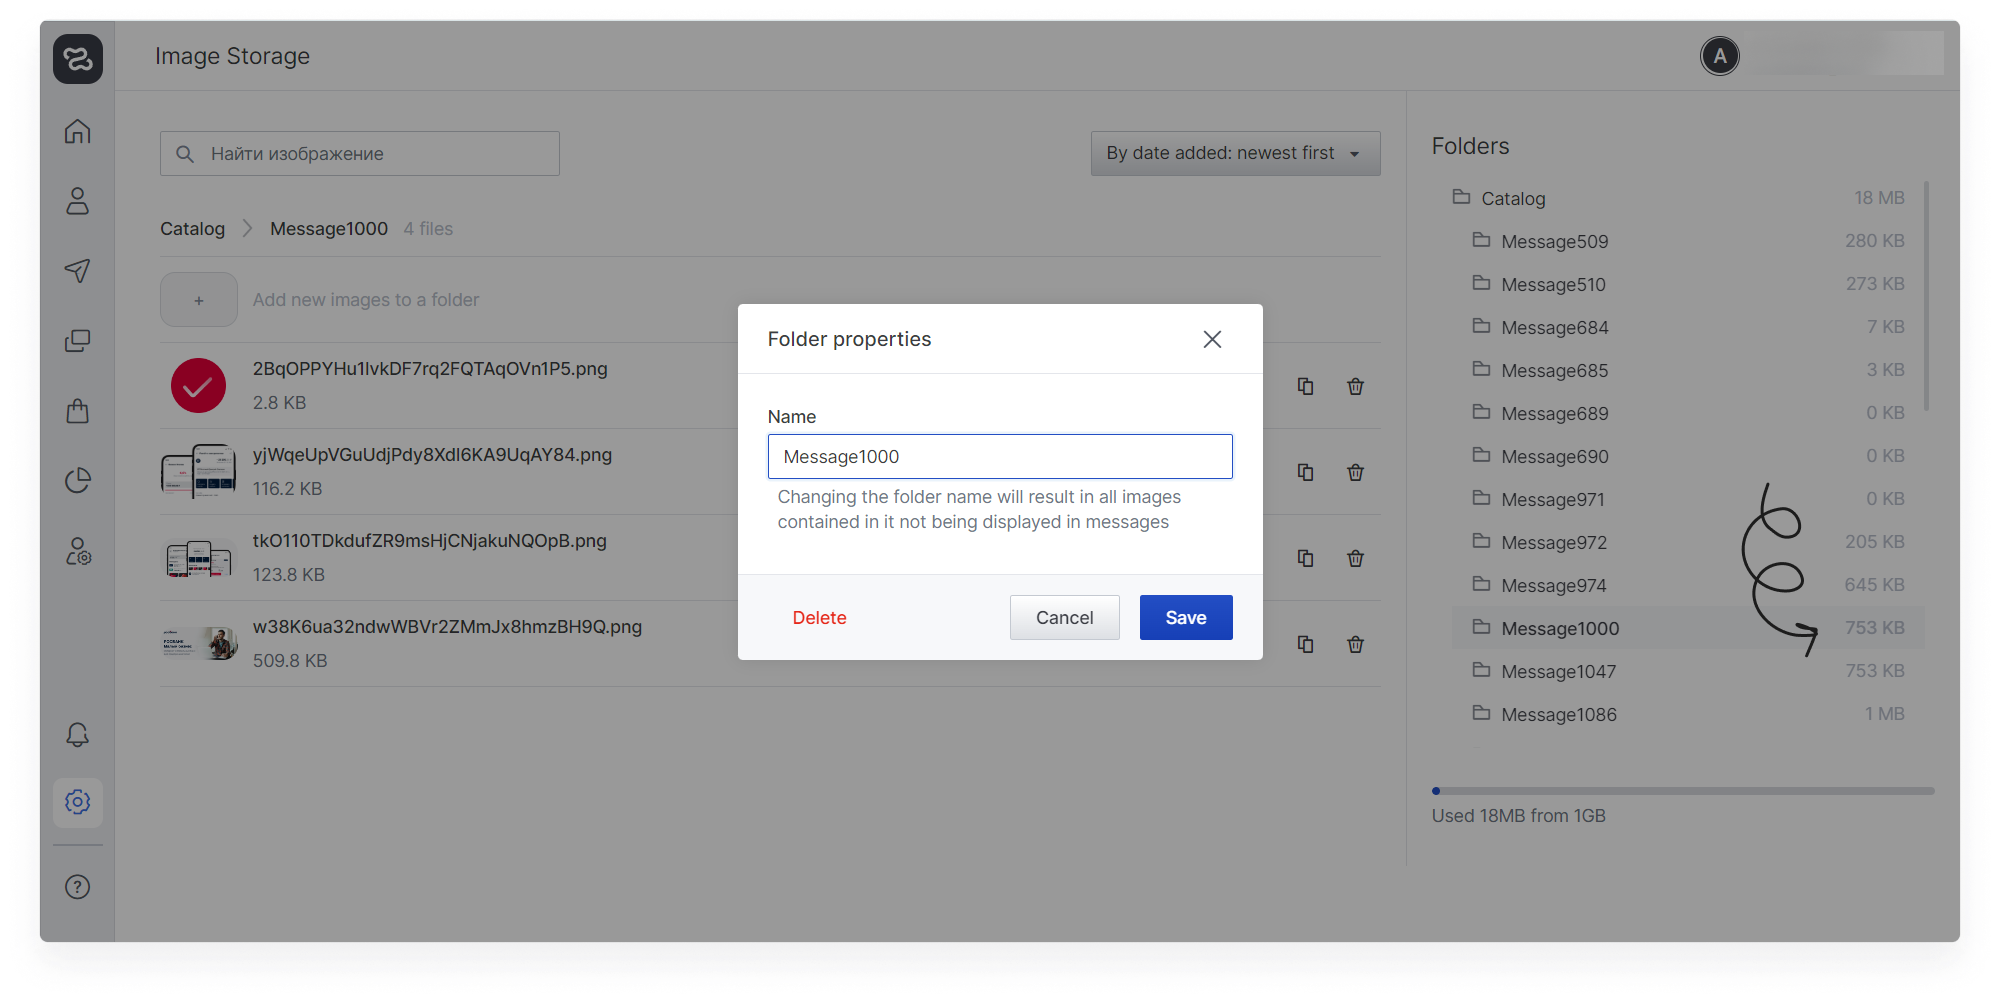Viewport: 2000px width, 1002px height.
Task: Open the pie chart analytics icon
Action: click(x=78, y=481)
